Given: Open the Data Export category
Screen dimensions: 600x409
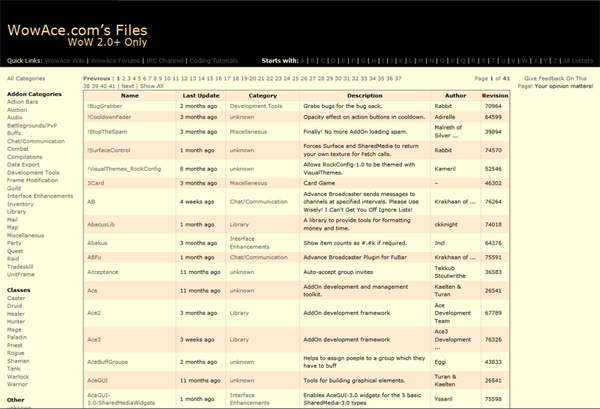Looking at the screenshot, I should click(23, 165).
